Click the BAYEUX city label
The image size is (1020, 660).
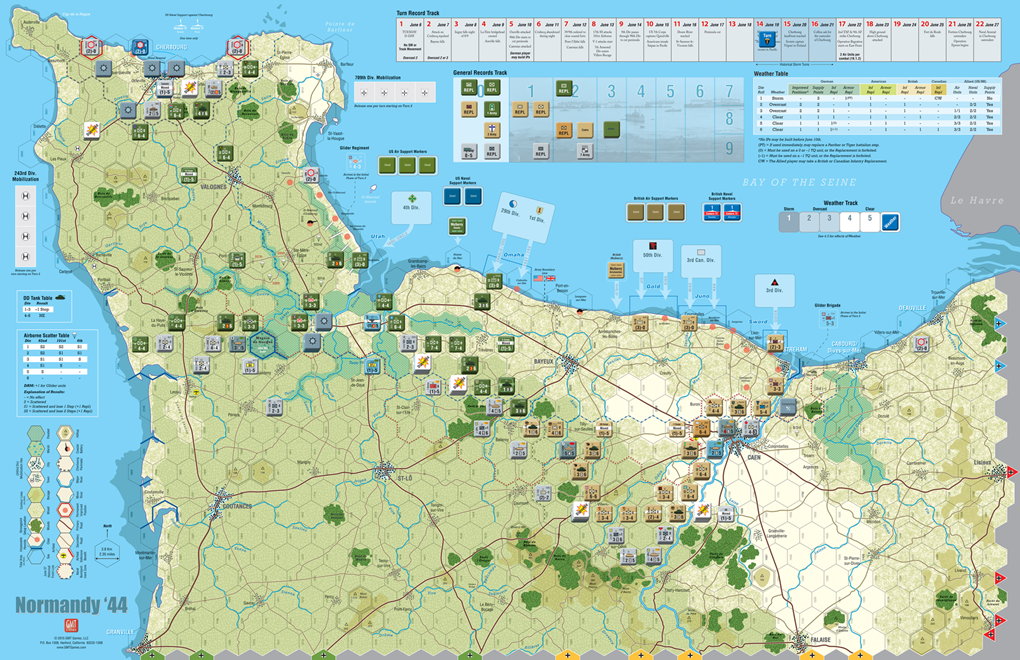(543, 361)
